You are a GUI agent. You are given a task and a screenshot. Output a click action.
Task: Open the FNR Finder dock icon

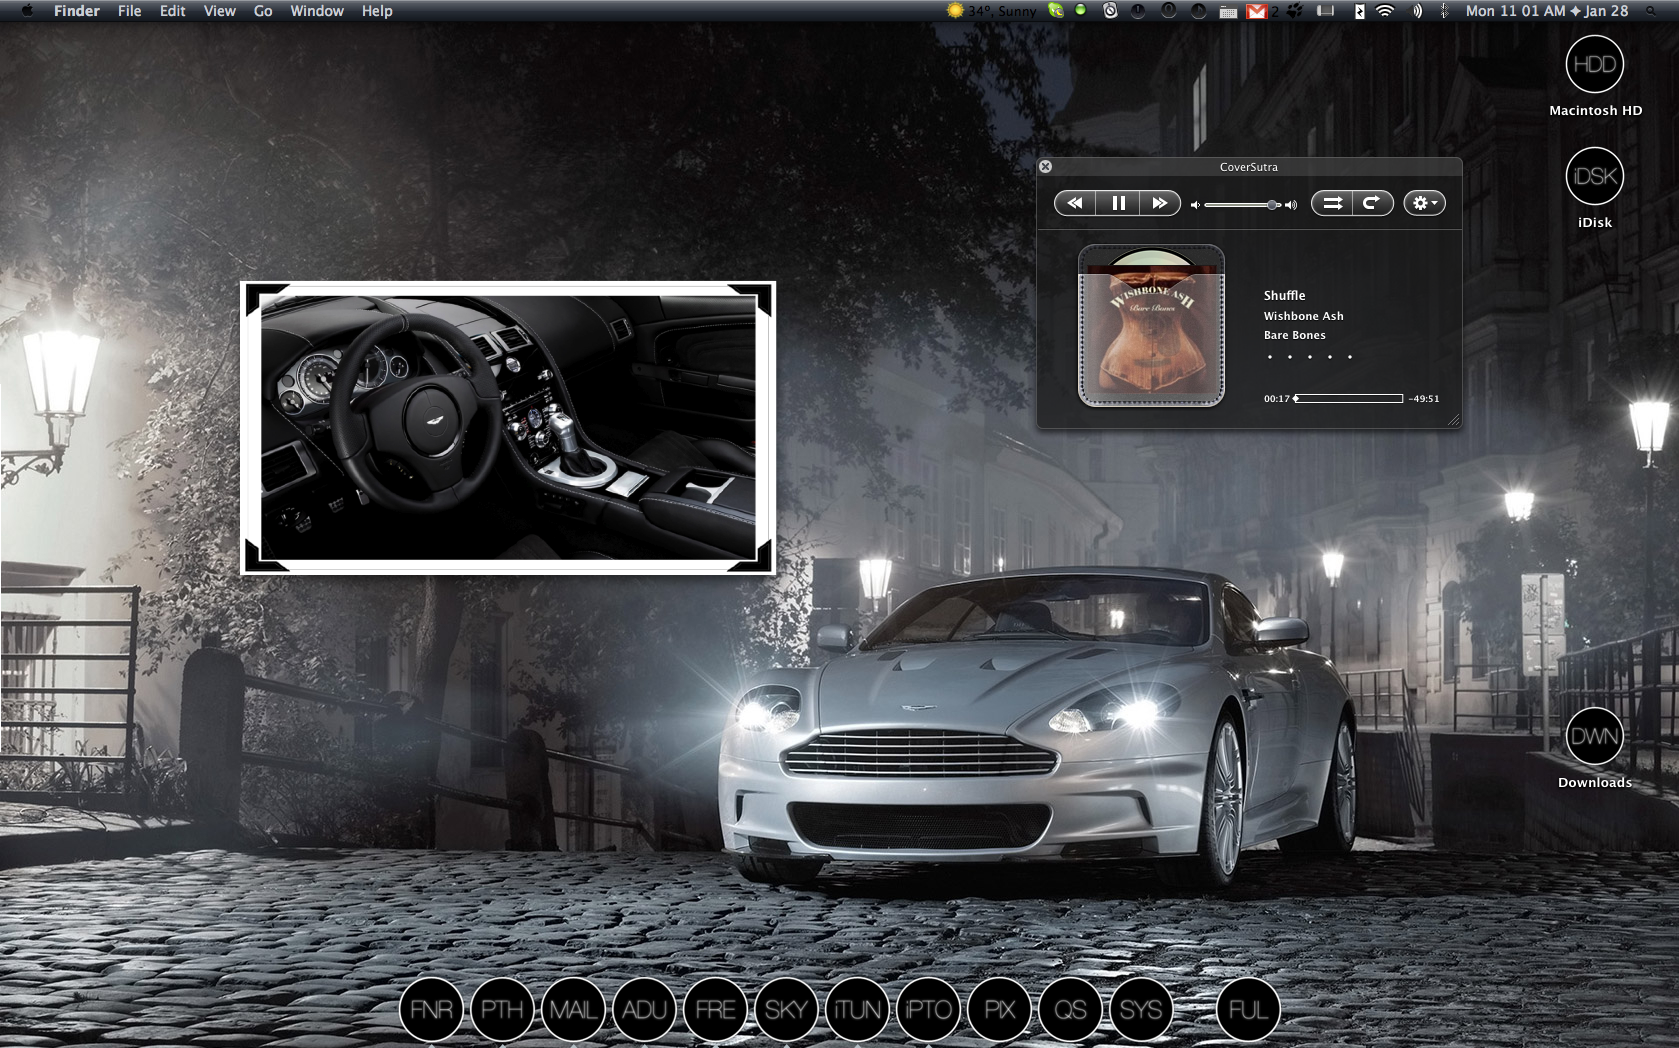click(x=431, y=1009)
